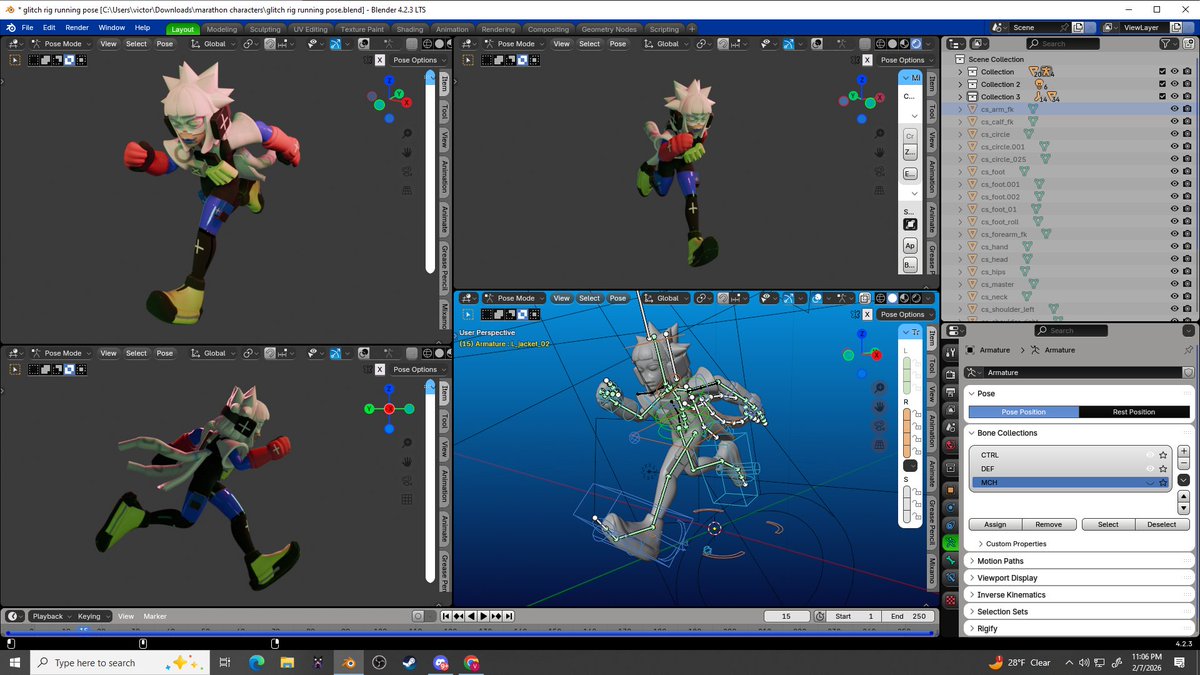
Task: Toggle the top Collection exclude checkbox
Action: click(1162, 71)
